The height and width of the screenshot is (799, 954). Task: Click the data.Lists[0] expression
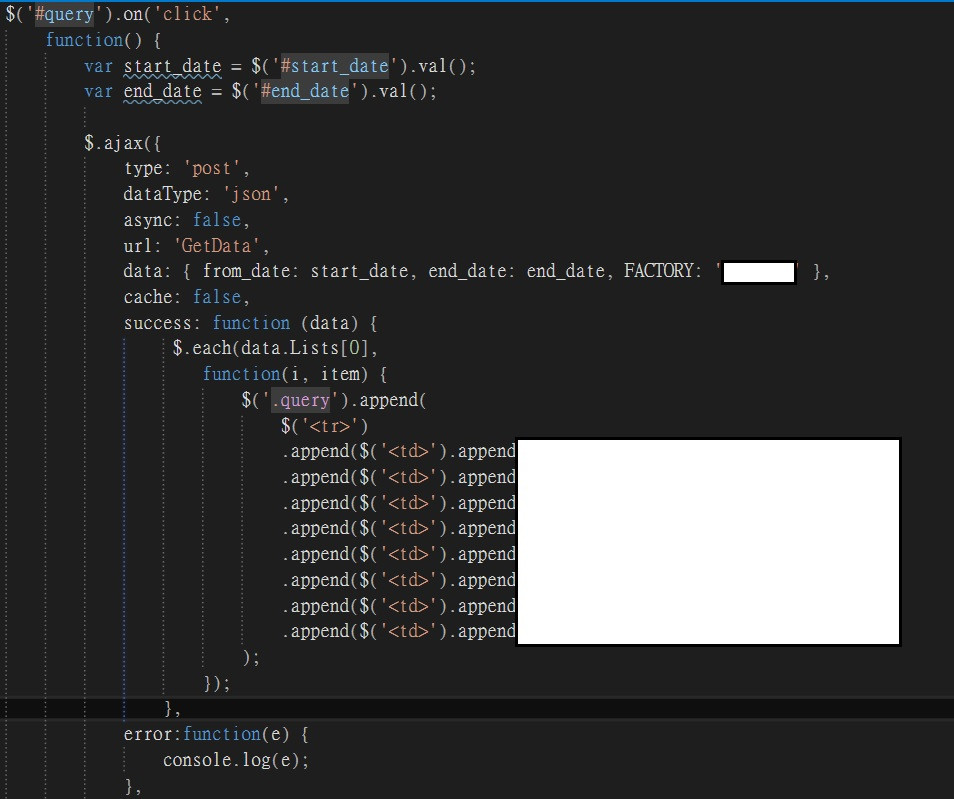click(x=305, y=348)
